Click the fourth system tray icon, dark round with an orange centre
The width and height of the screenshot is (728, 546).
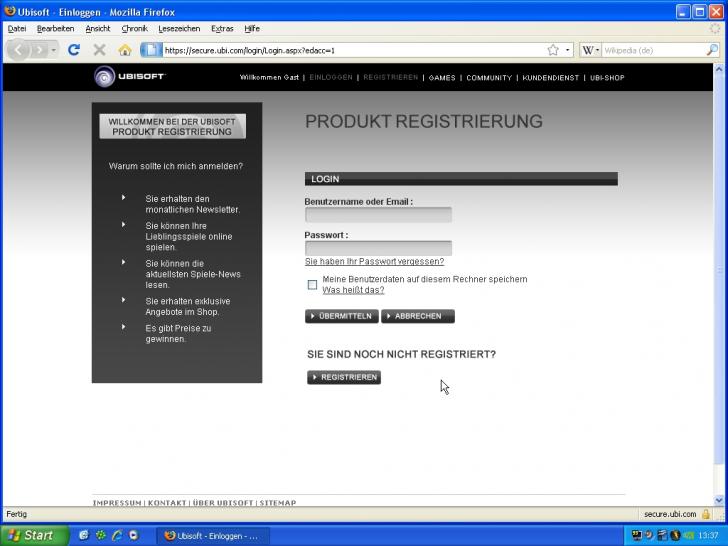(x=675, y=535)
